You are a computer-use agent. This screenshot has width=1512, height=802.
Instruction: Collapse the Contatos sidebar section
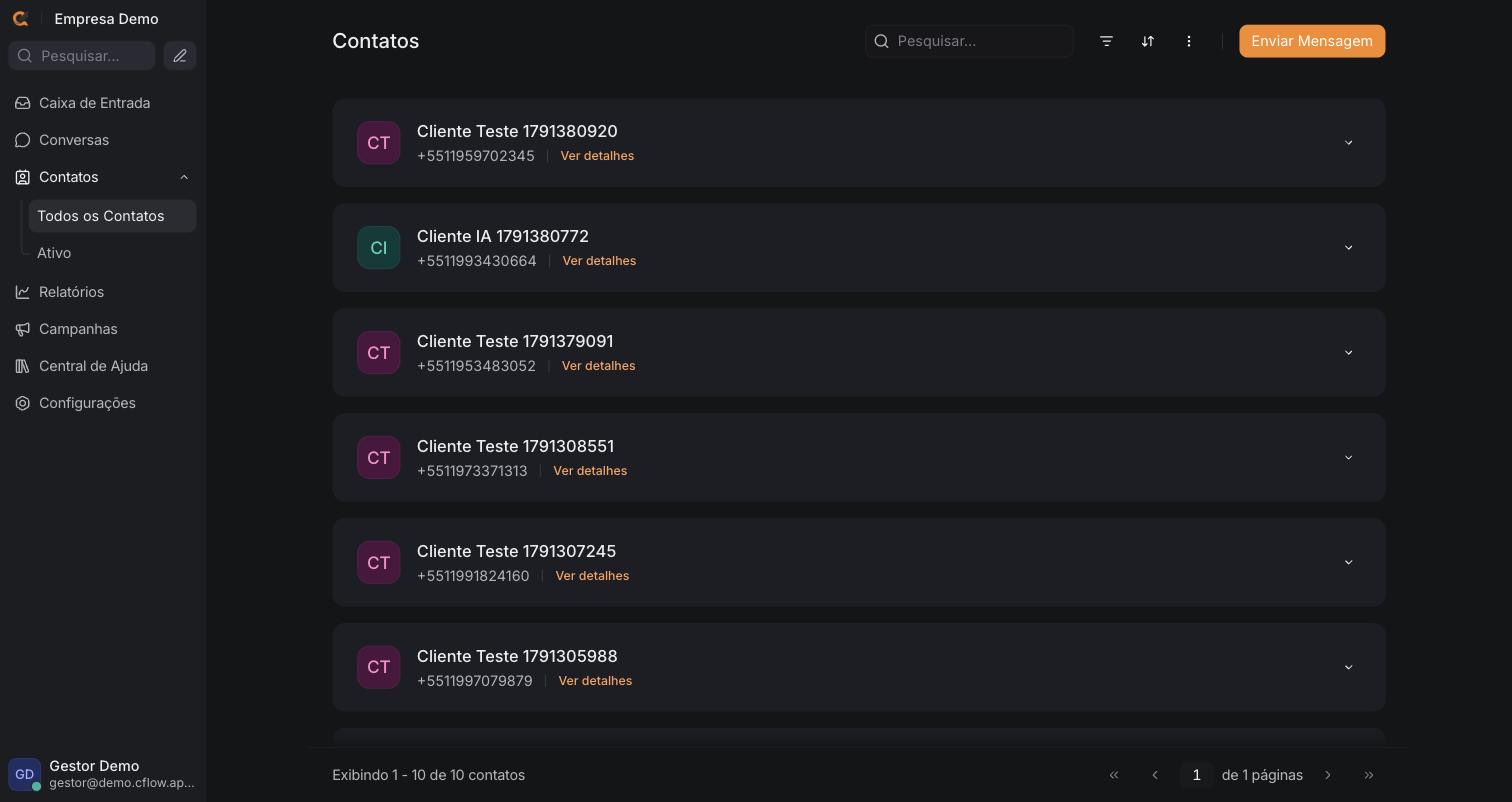pyautogui.click(x=184, y=177)
